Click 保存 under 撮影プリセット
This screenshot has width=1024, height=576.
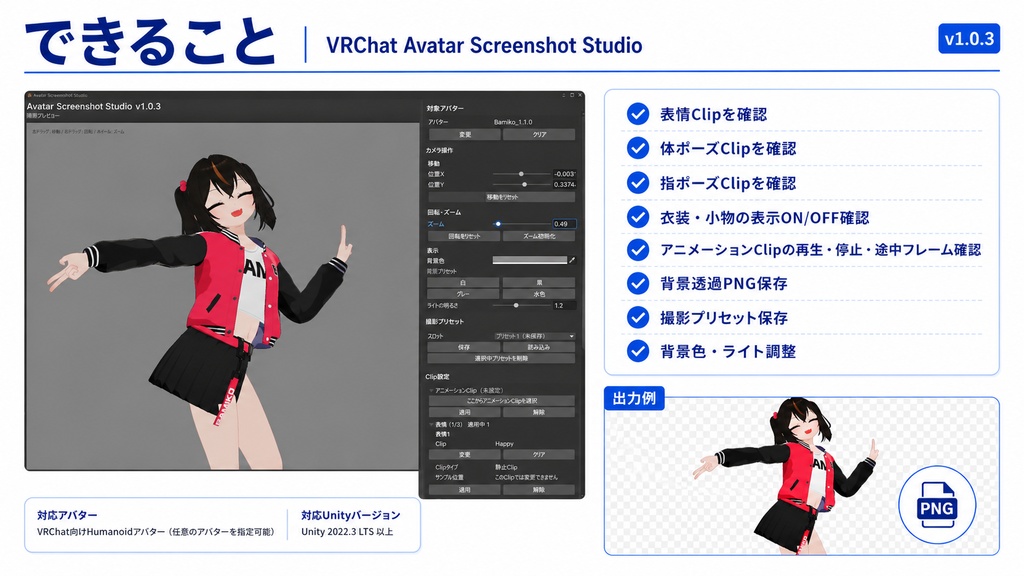[464, 347]
